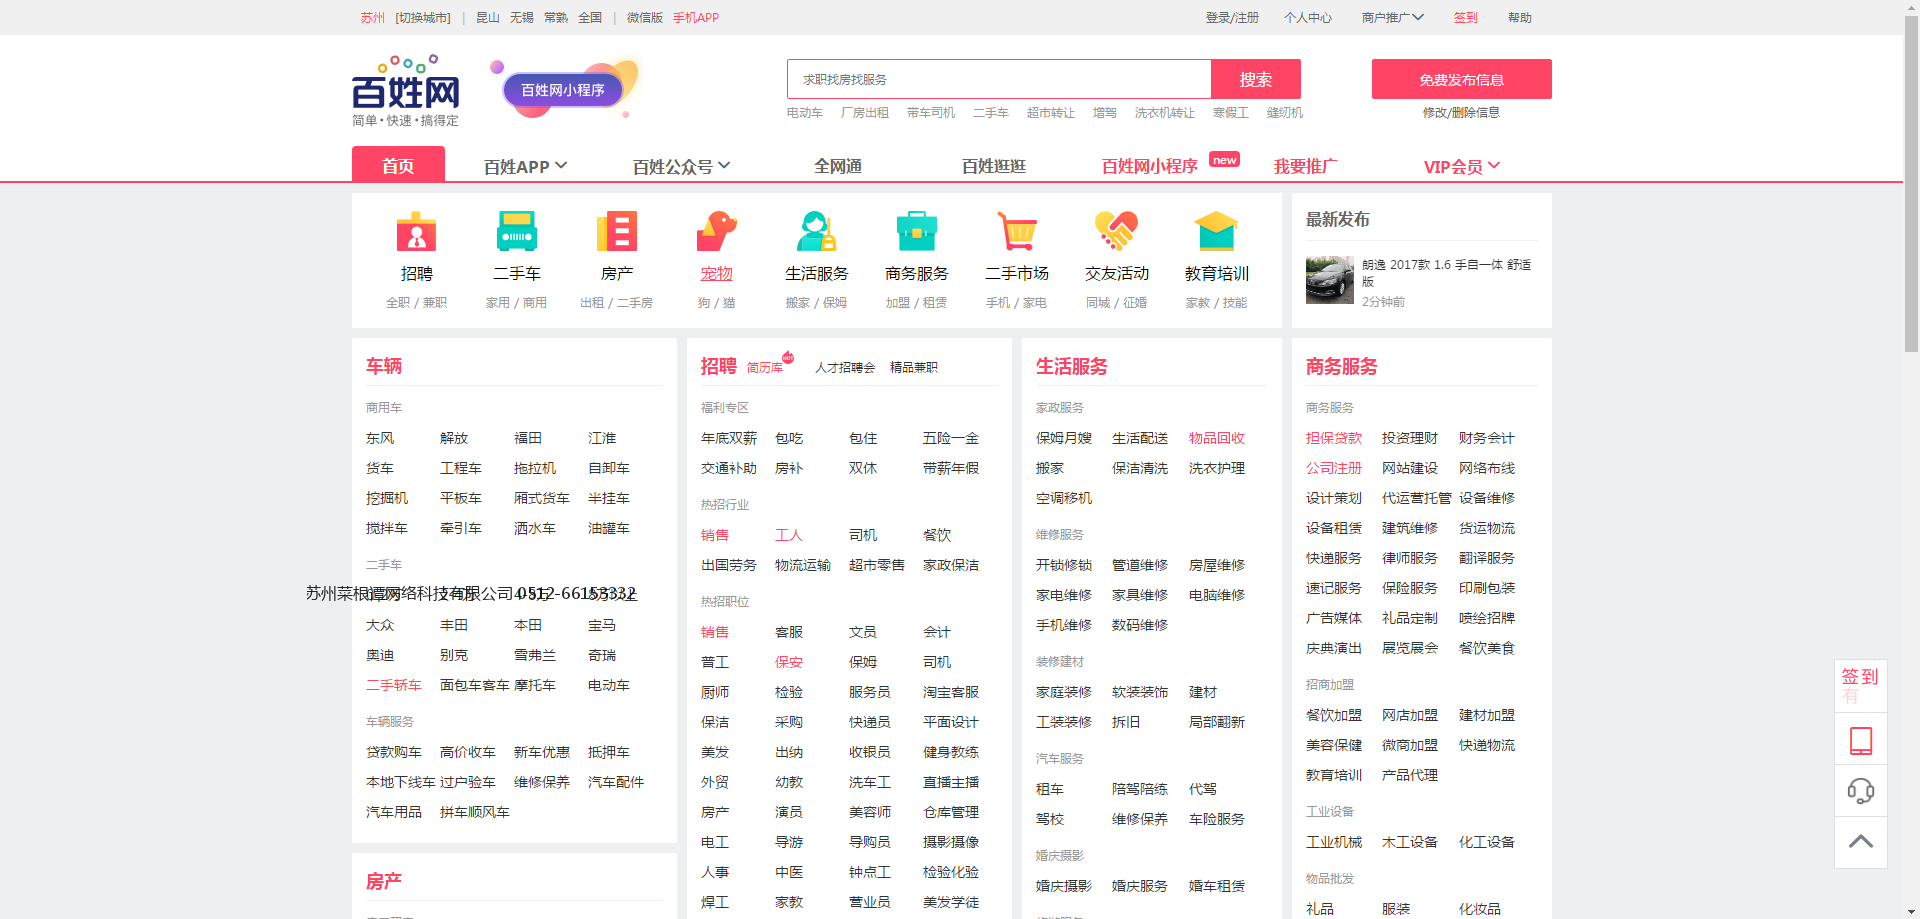Click the 百姓网小程序 promo badge

tap(563, 90)
